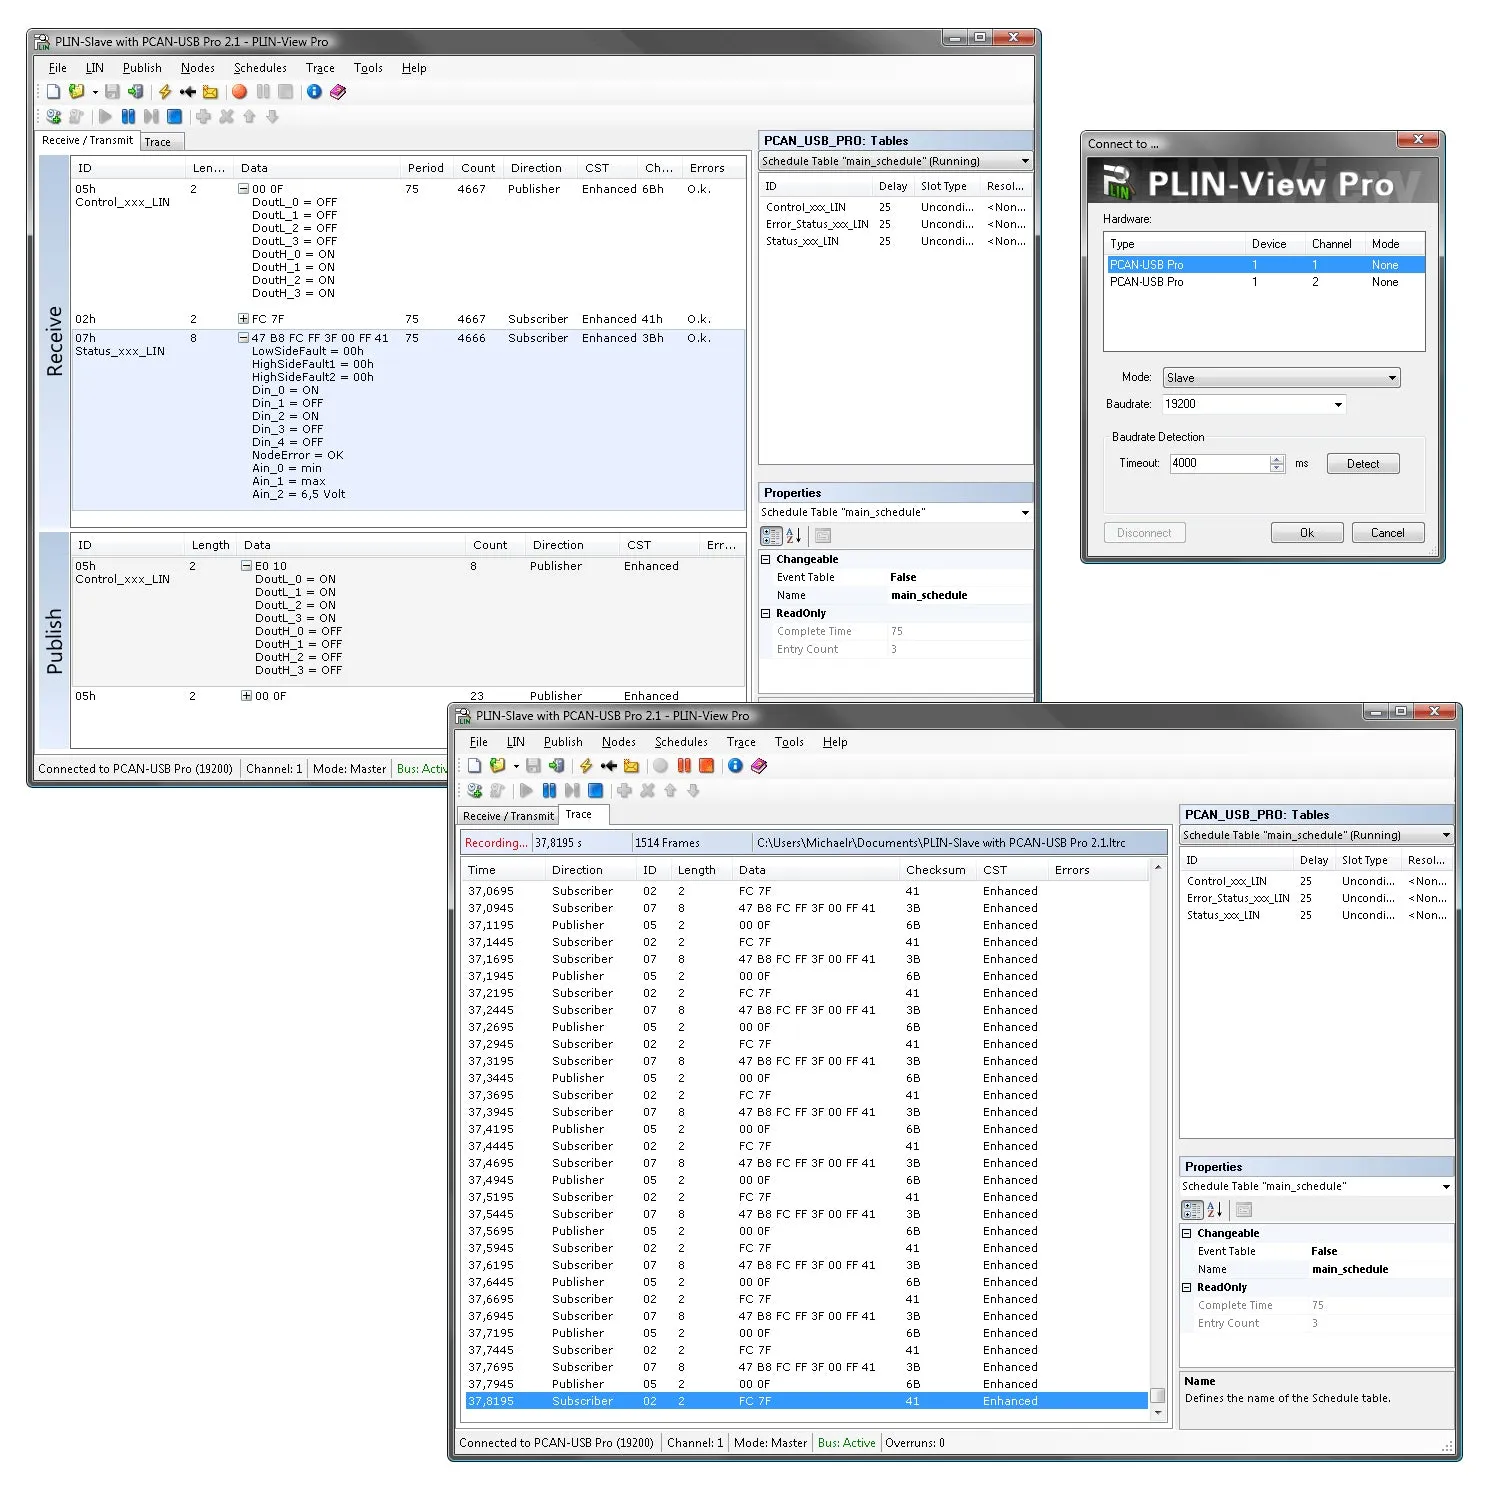Collapse ReadOnly category in lower Properties panel
The image size is (1500, 1500).
click(1187, 1288)
